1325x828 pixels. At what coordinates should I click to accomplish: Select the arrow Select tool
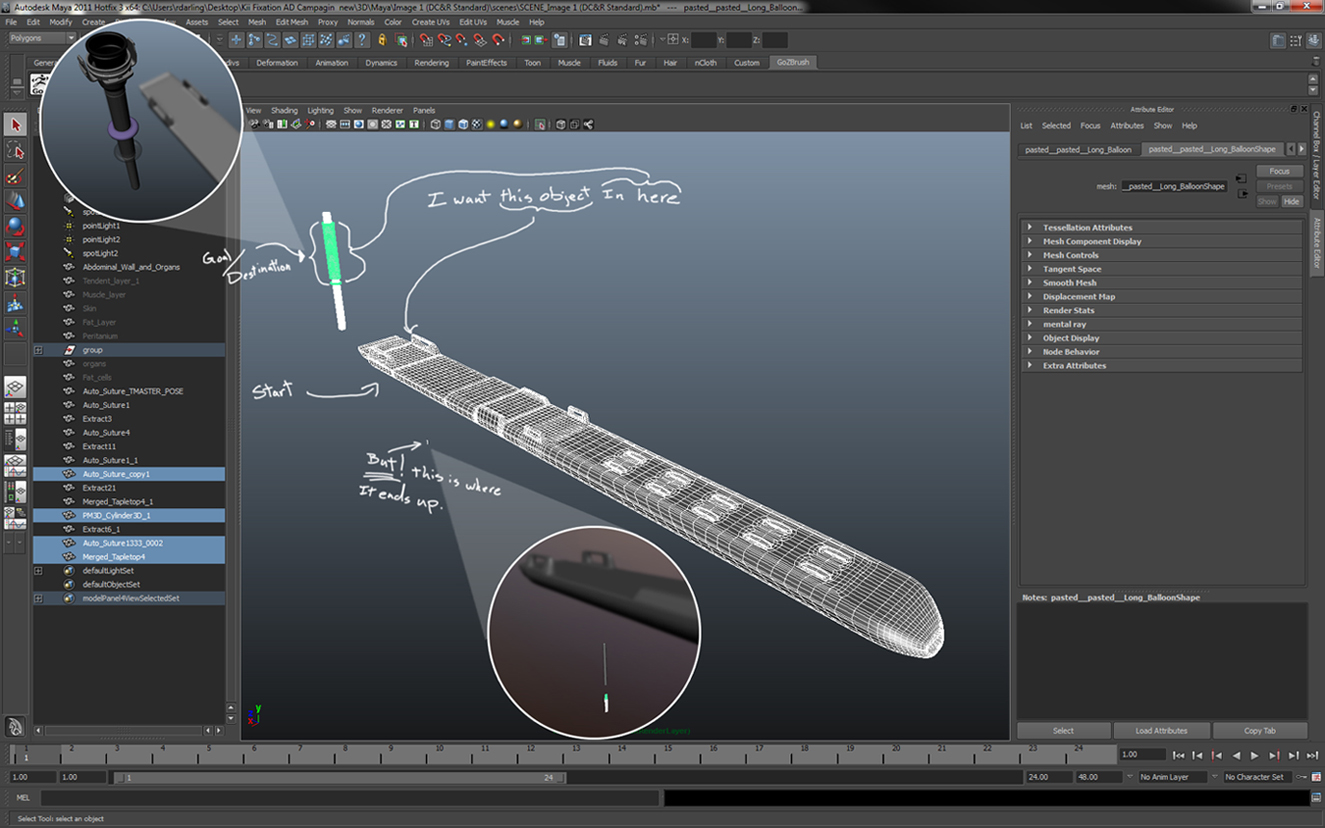[15, 125]
